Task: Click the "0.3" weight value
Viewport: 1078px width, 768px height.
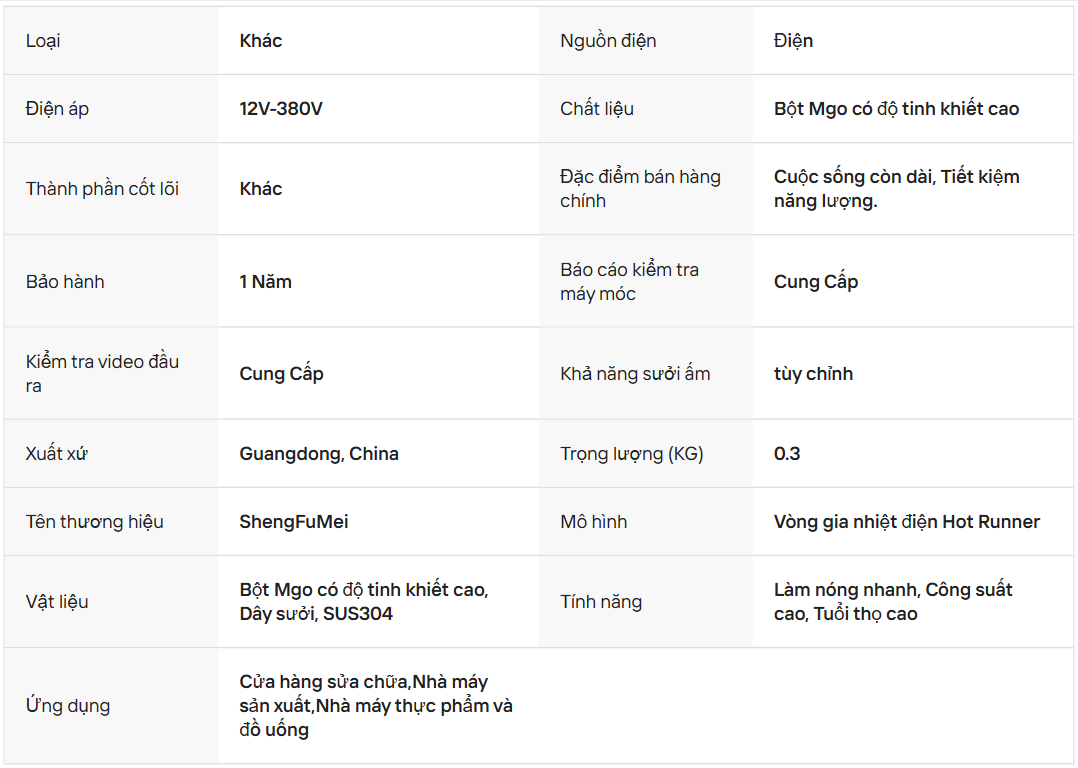Action: (x=787, y=454)
